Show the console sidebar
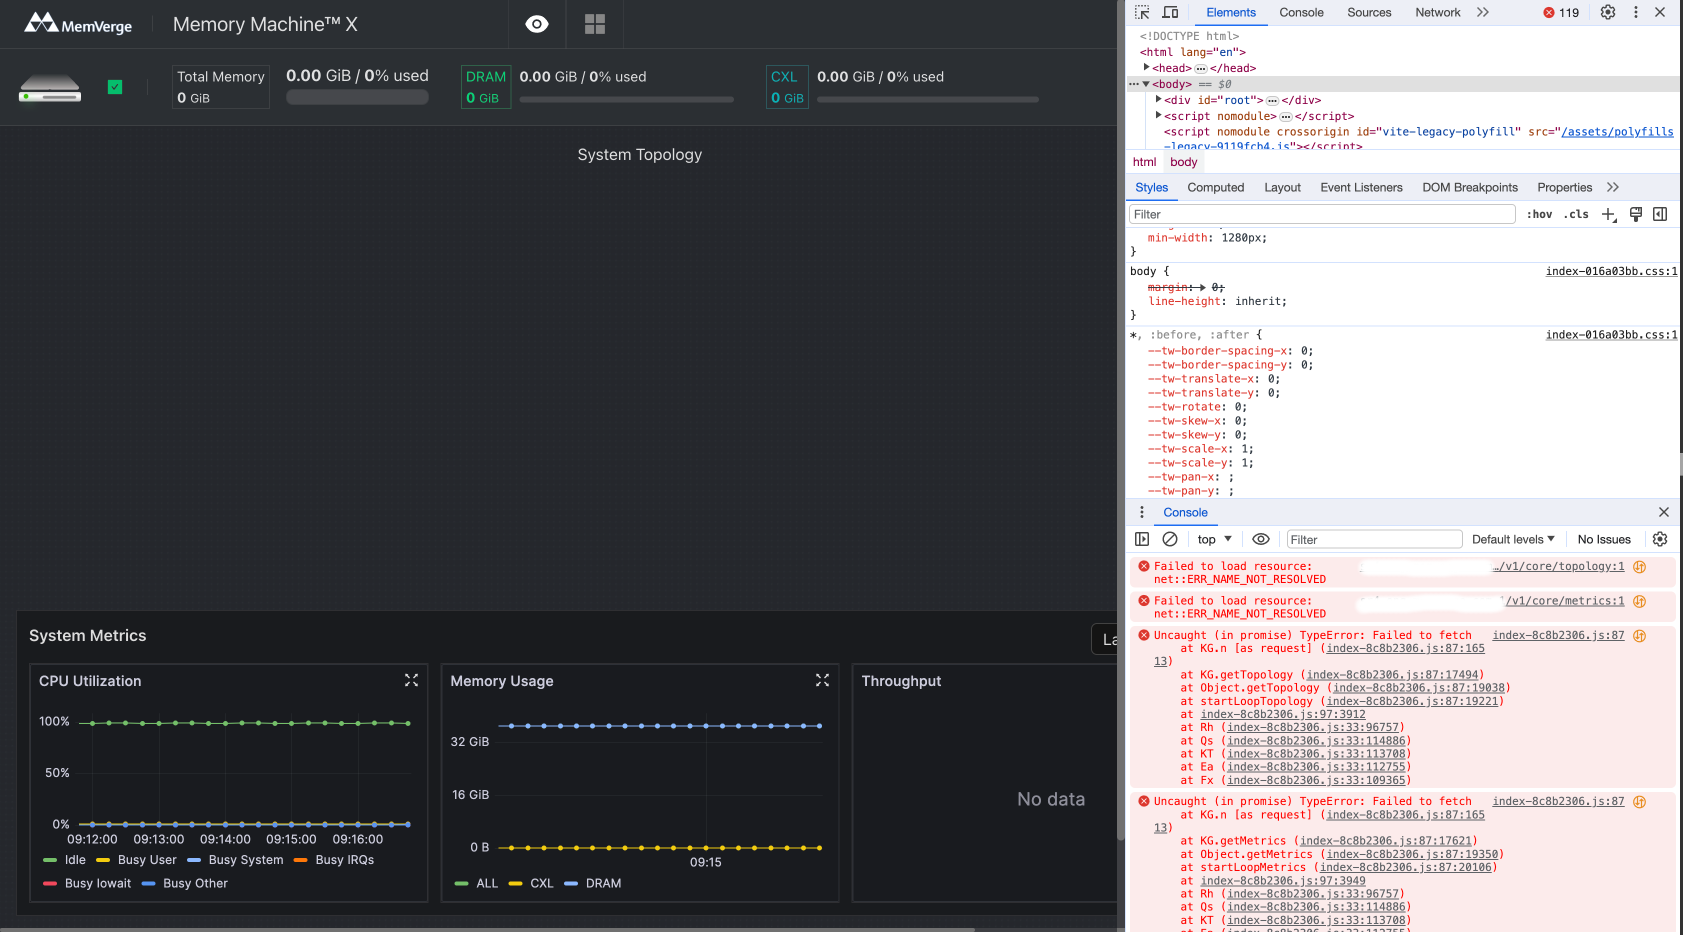Screen dimensions: 1683x935 click(x=1142, y=539)
